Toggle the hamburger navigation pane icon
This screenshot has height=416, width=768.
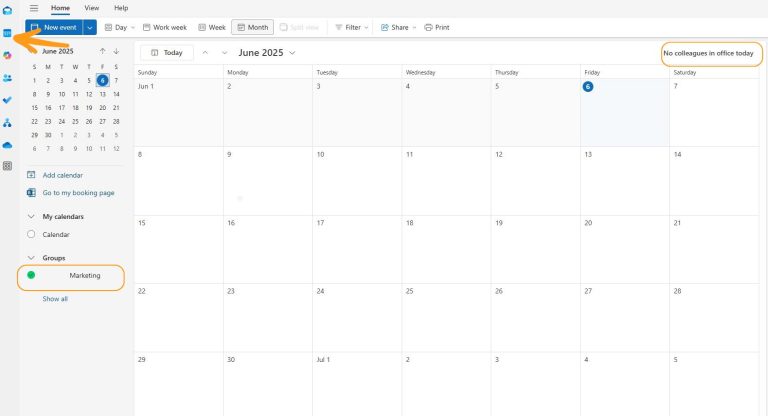pyautogui.click(x=34, y=8)
